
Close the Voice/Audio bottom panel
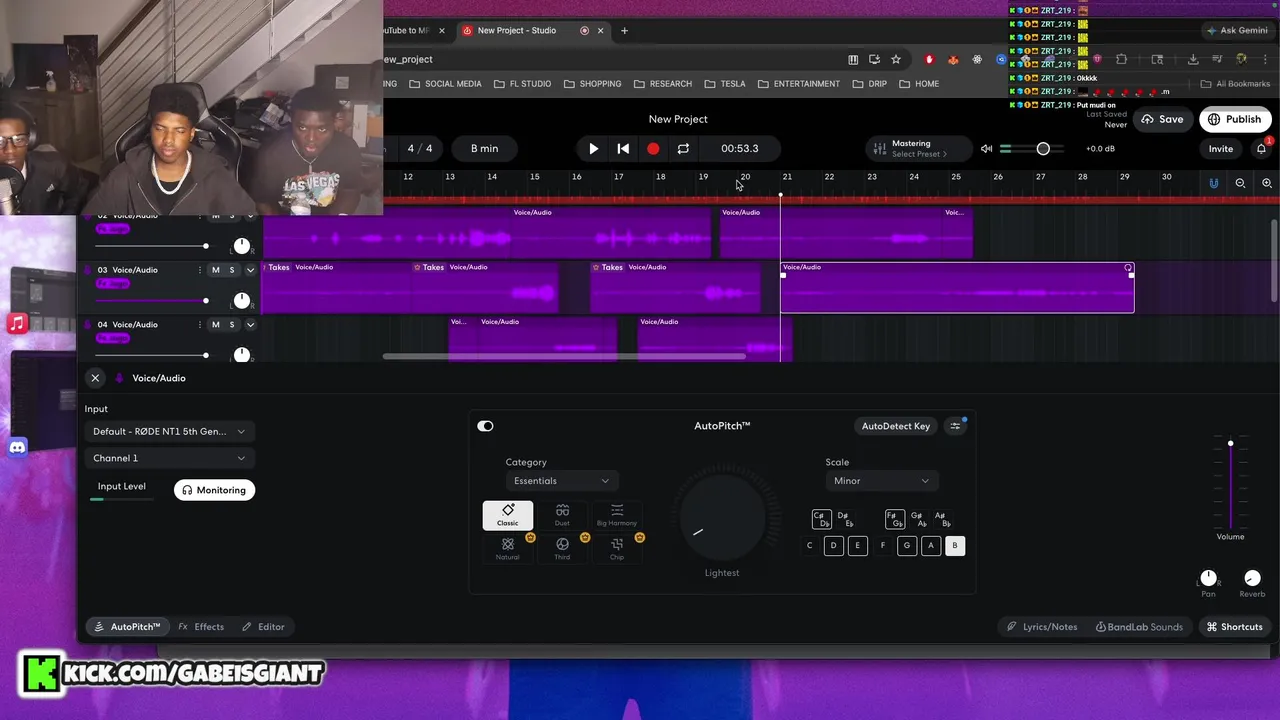click(x=95, y=378)
